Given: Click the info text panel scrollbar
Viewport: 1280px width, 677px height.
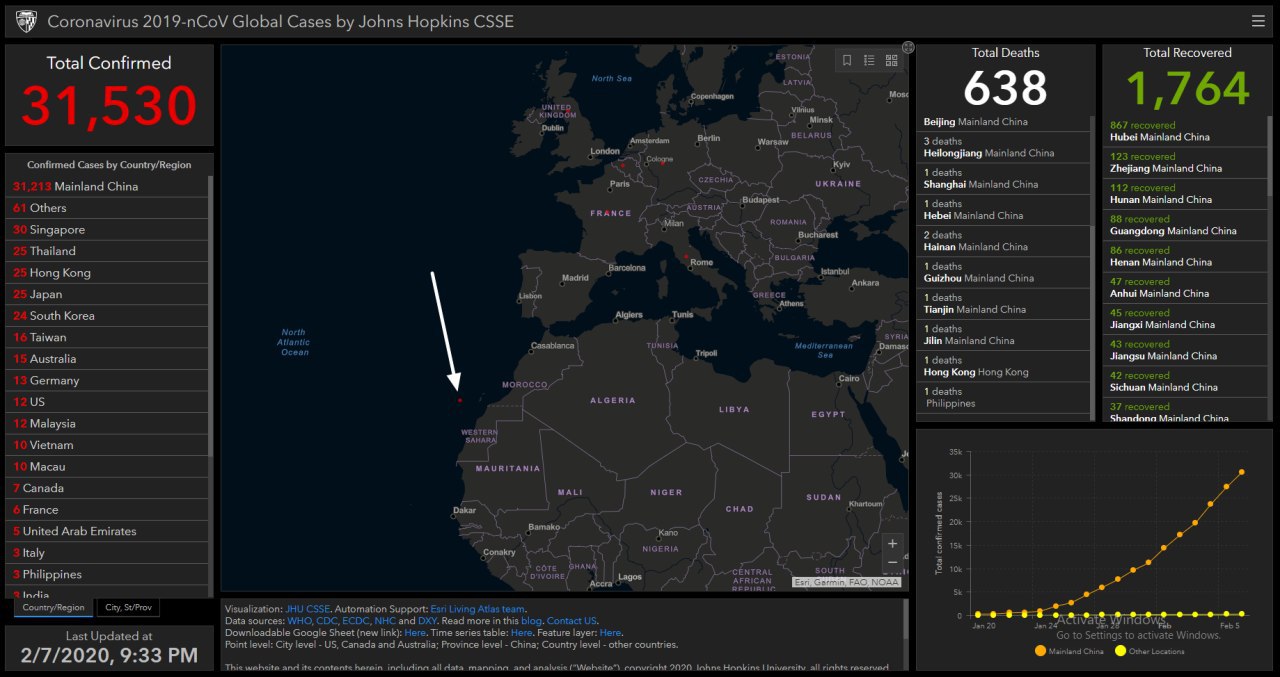Looking at the screenshot, I should (905, 620).
